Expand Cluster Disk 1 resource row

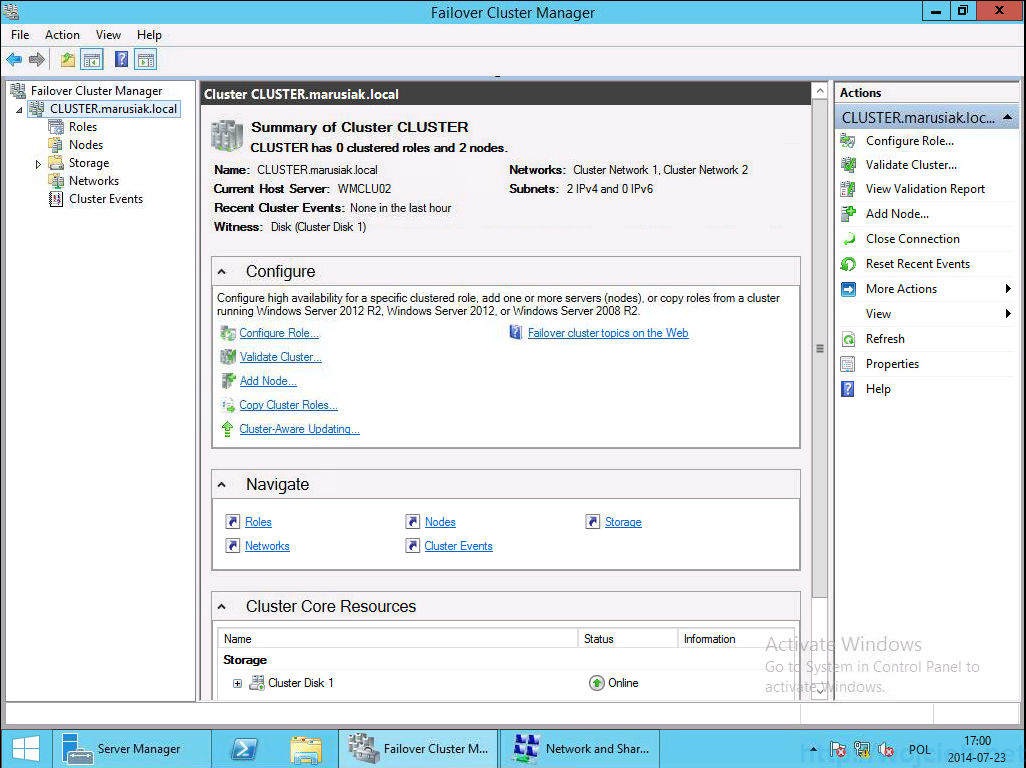238,684
